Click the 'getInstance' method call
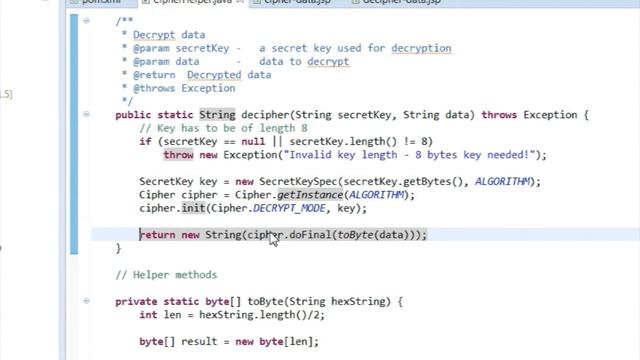Image resolution: width=640 pixels, height=360 pixels. coord(310,195)
